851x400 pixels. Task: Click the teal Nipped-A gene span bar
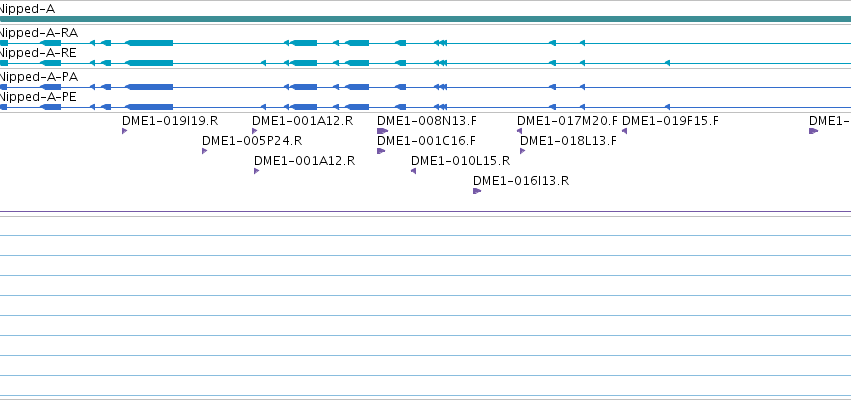(426, 19)
